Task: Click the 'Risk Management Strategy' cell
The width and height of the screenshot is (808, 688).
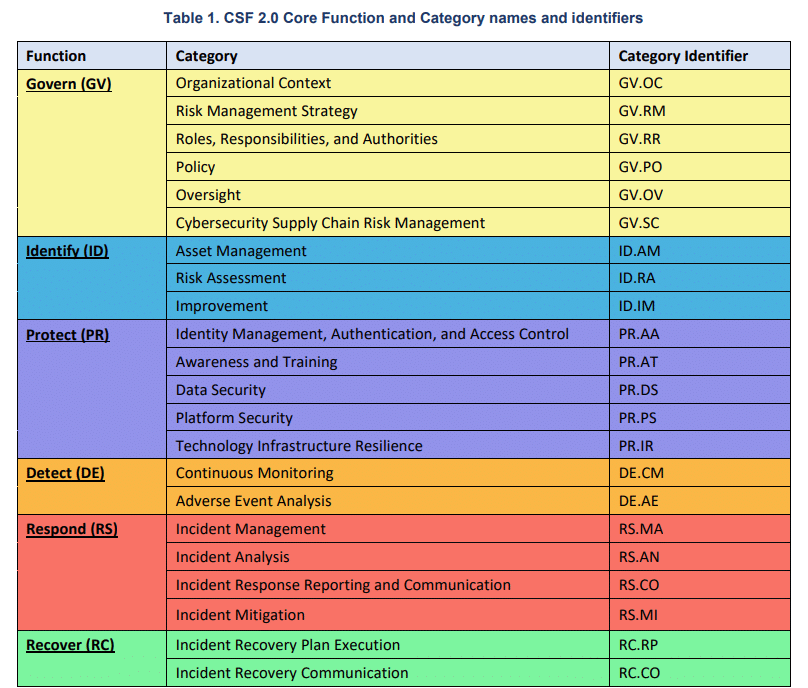Action: click(388, 111)
